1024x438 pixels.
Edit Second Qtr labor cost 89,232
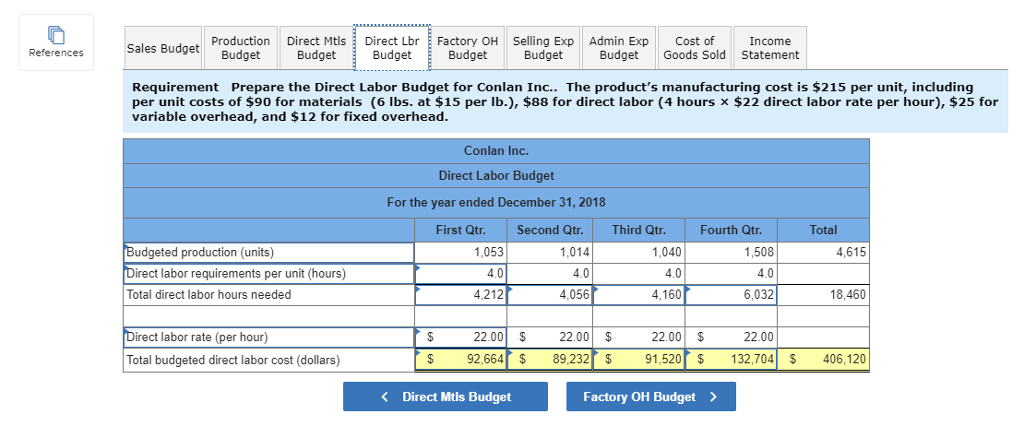(x=550, y=359)
